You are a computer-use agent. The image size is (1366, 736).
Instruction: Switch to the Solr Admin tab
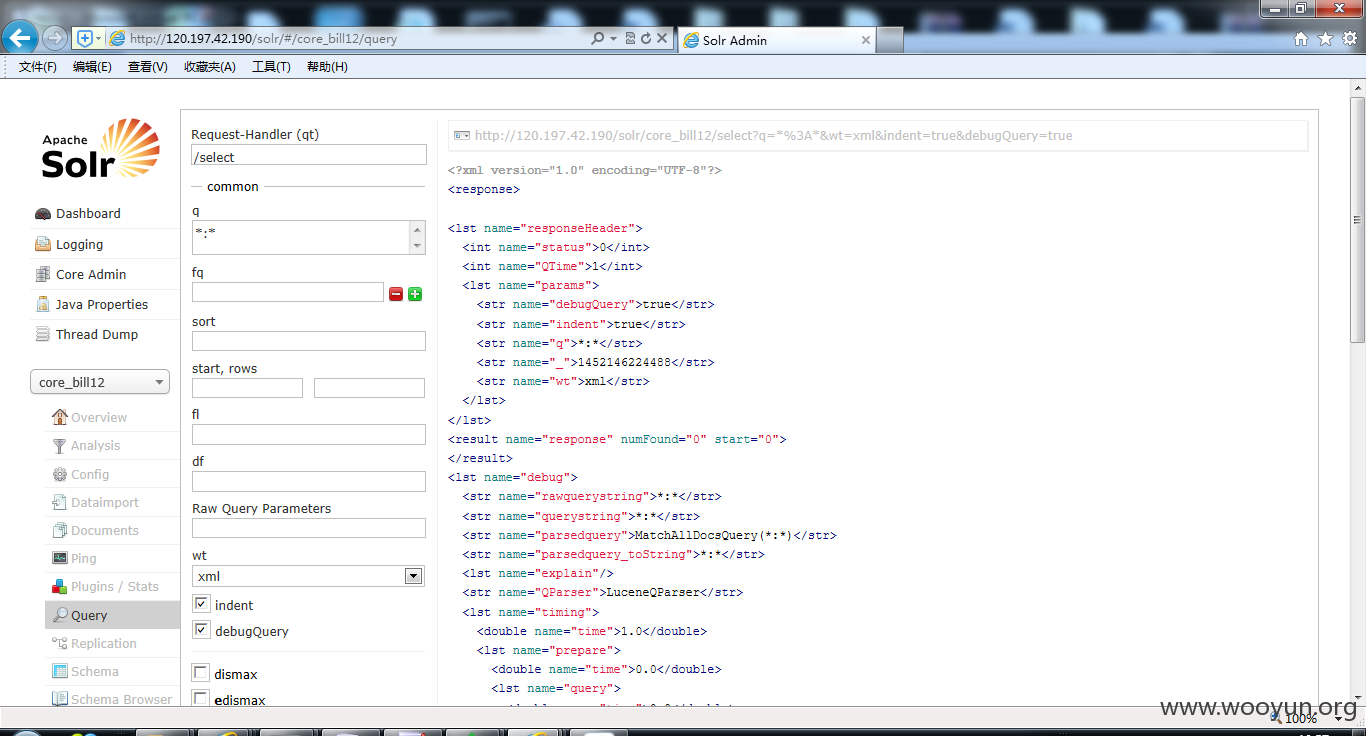pos(775,40)
